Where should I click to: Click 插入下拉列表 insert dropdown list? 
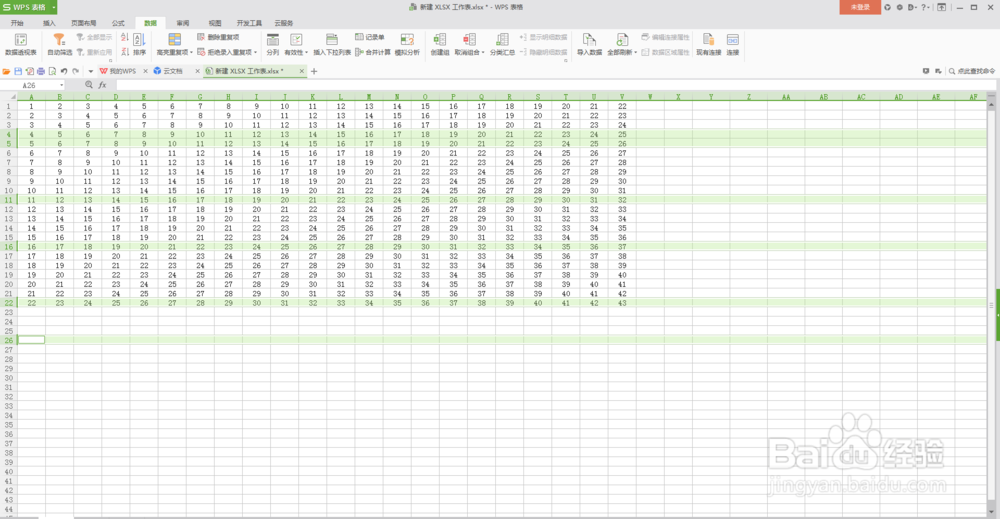click(x=332, y=44)
